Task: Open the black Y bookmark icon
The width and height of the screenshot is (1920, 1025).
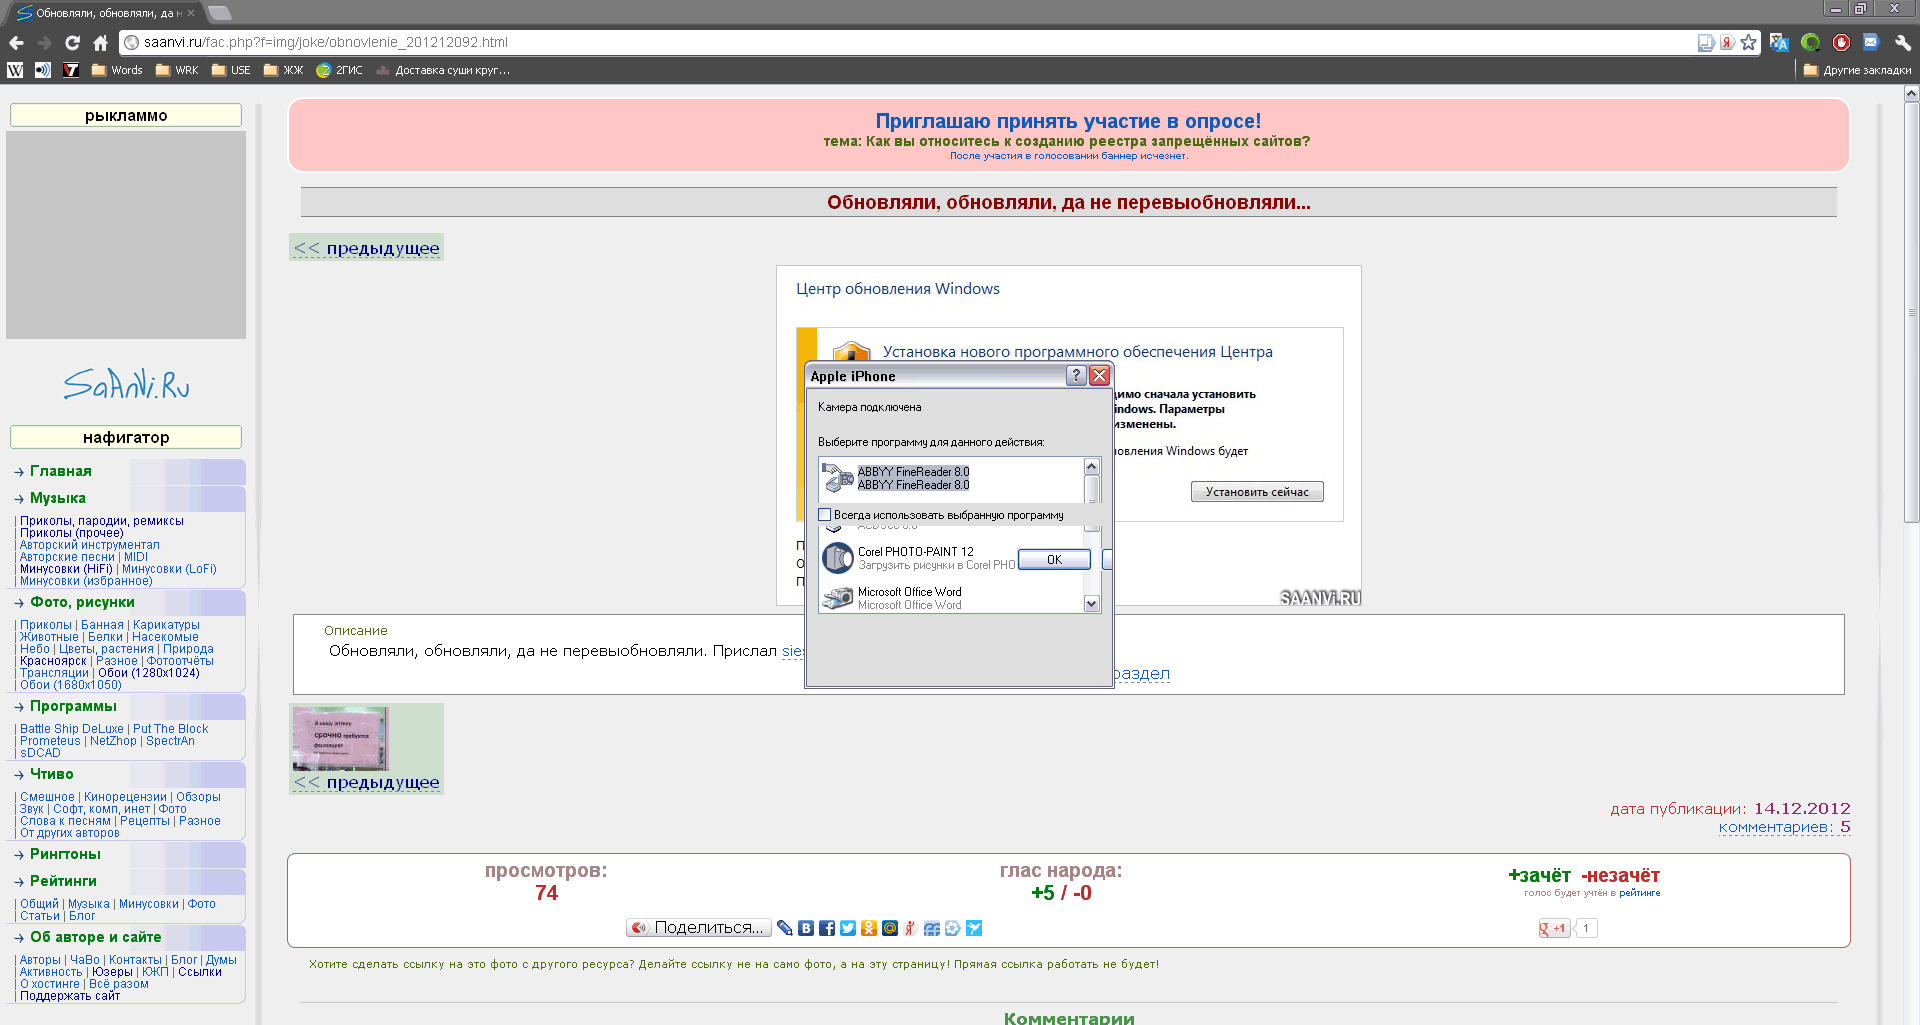Action: (71, 70)
